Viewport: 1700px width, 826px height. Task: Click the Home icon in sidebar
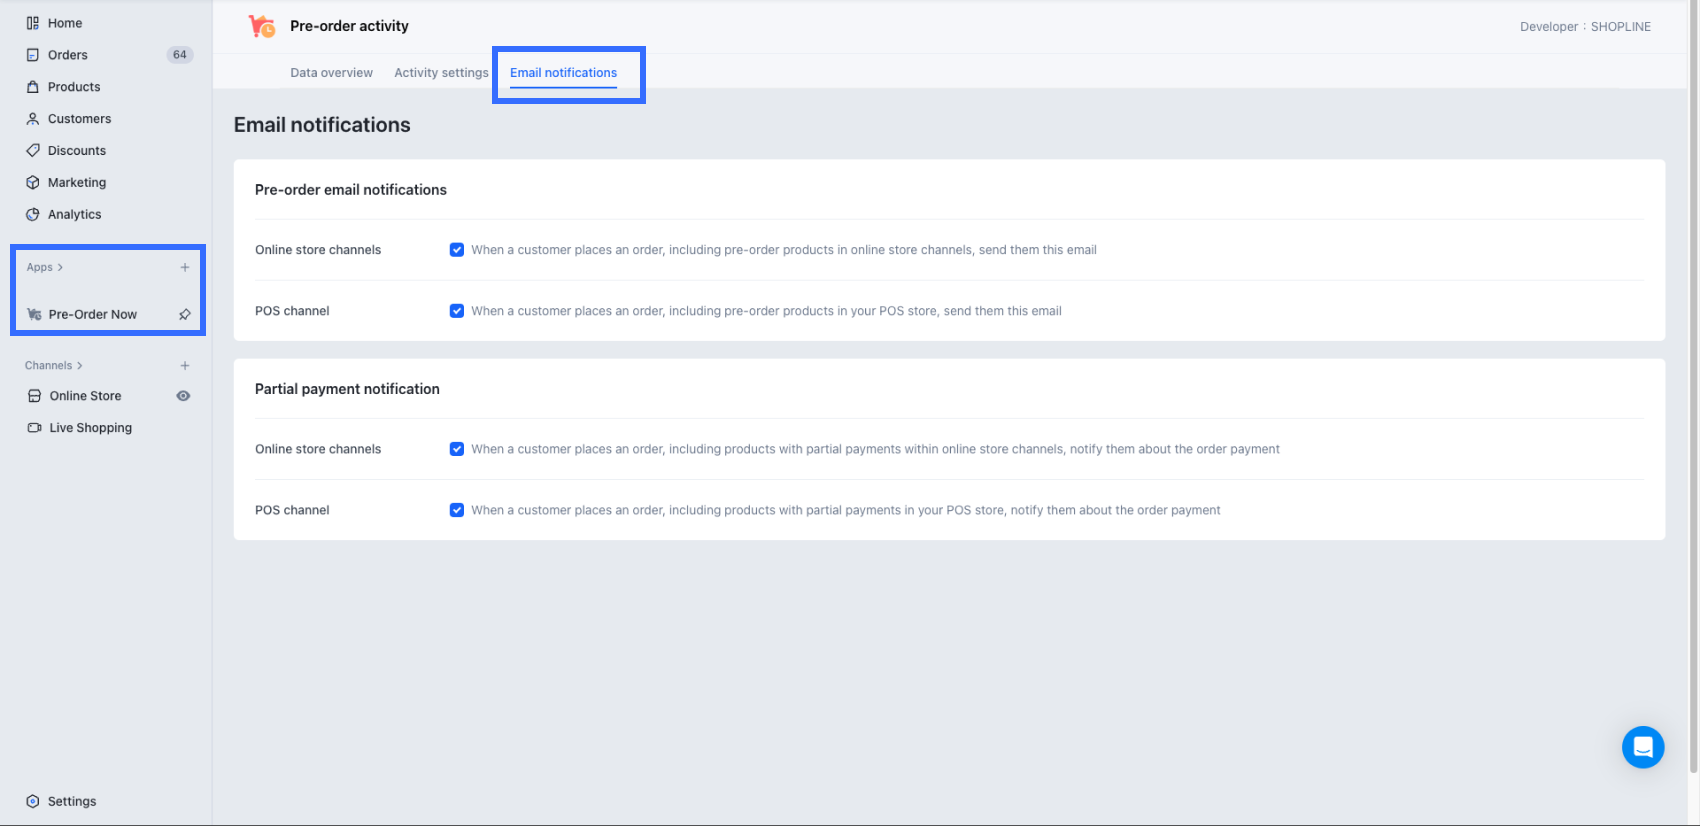coord(33,23)
